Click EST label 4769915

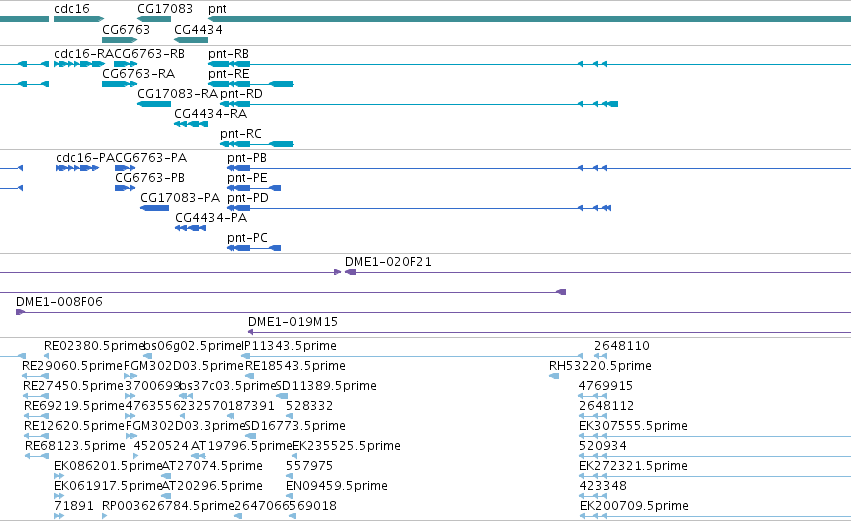pos(606,386)
